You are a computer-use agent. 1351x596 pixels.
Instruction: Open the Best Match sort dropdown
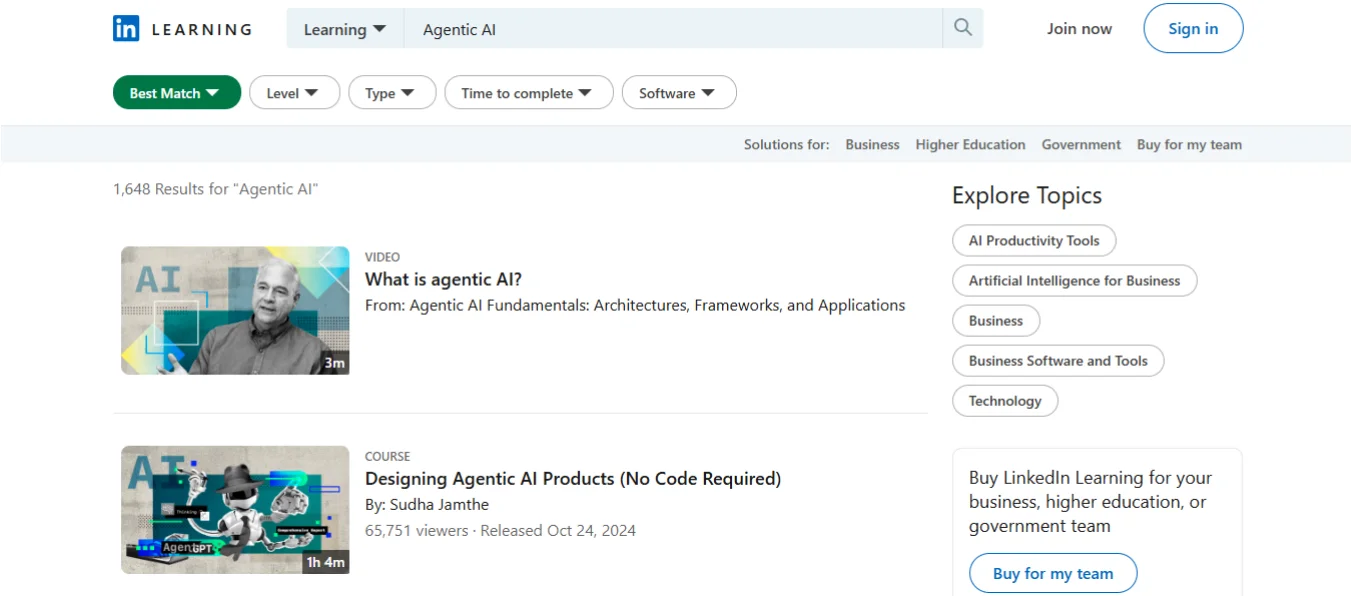pos(177,93)
